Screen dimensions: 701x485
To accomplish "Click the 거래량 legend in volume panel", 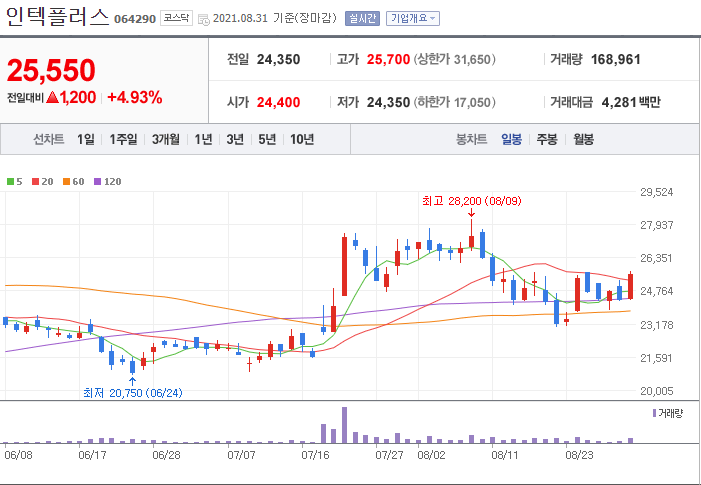I will click(x=667, y=413).
